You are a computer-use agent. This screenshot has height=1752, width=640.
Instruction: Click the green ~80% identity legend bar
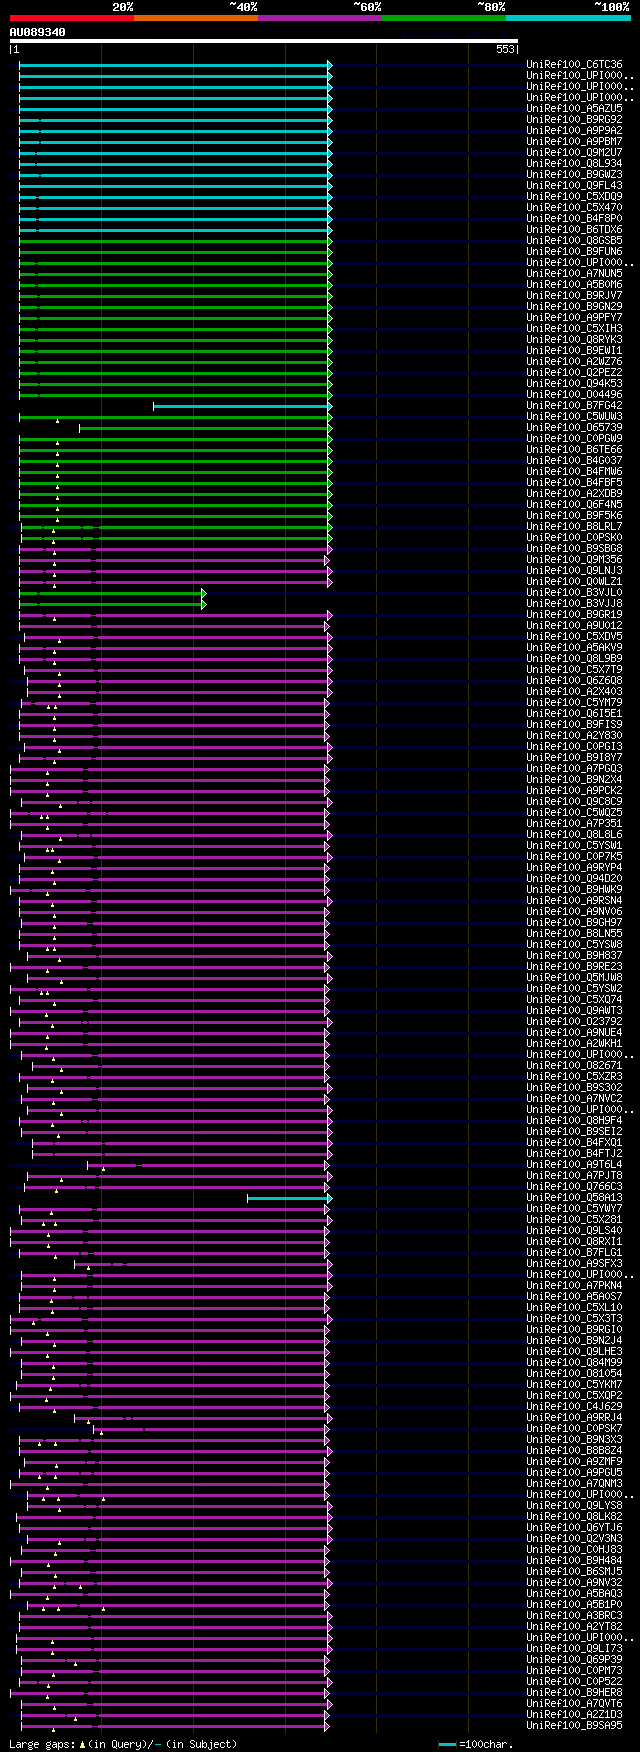point(443,17)
